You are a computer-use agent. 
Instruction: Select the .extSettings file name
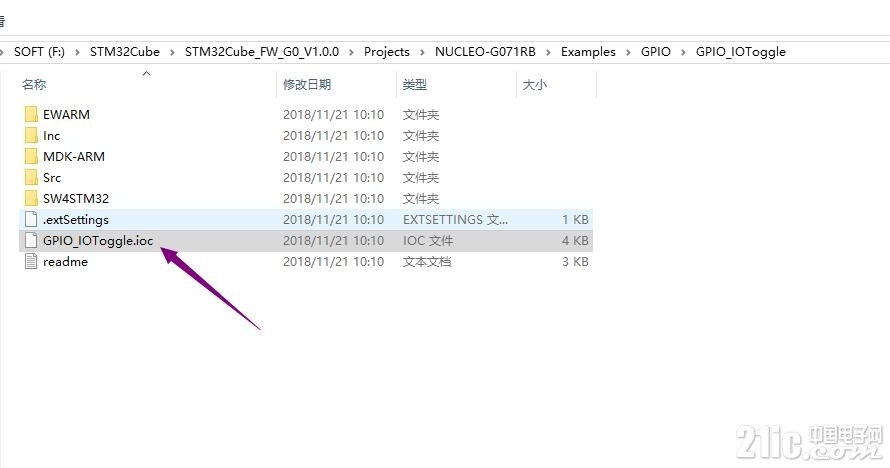coord(75,220)
